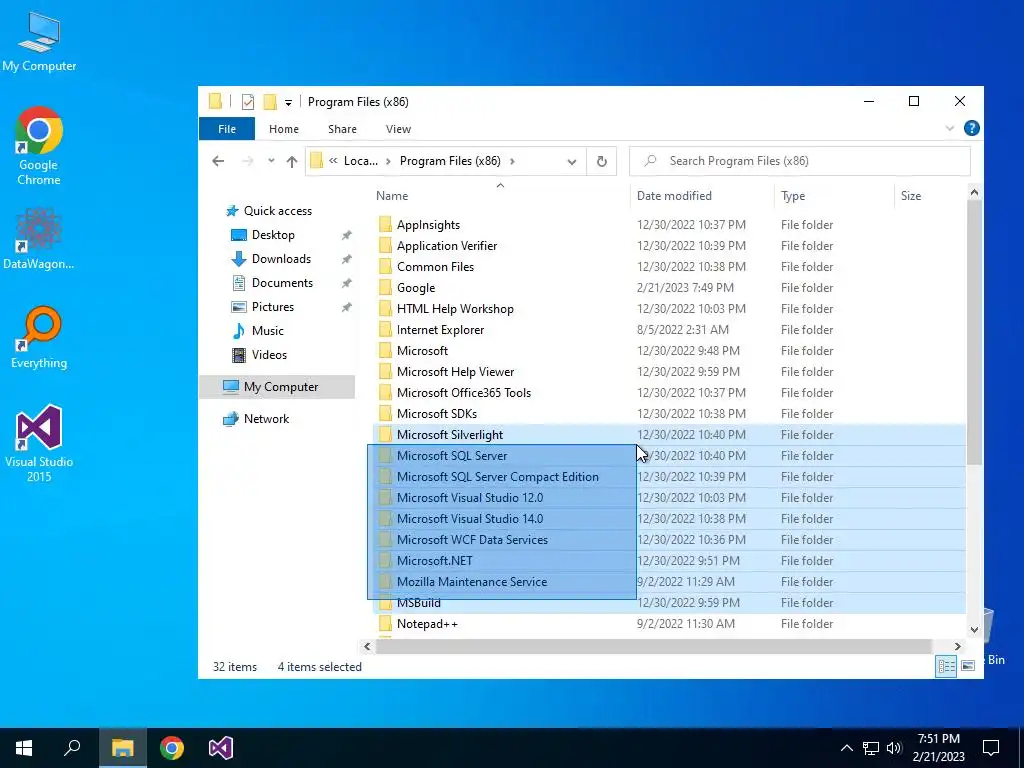1024x768 pixels.
Task: Click File Explorer on the taskbar
Action: tap(122, 748)
